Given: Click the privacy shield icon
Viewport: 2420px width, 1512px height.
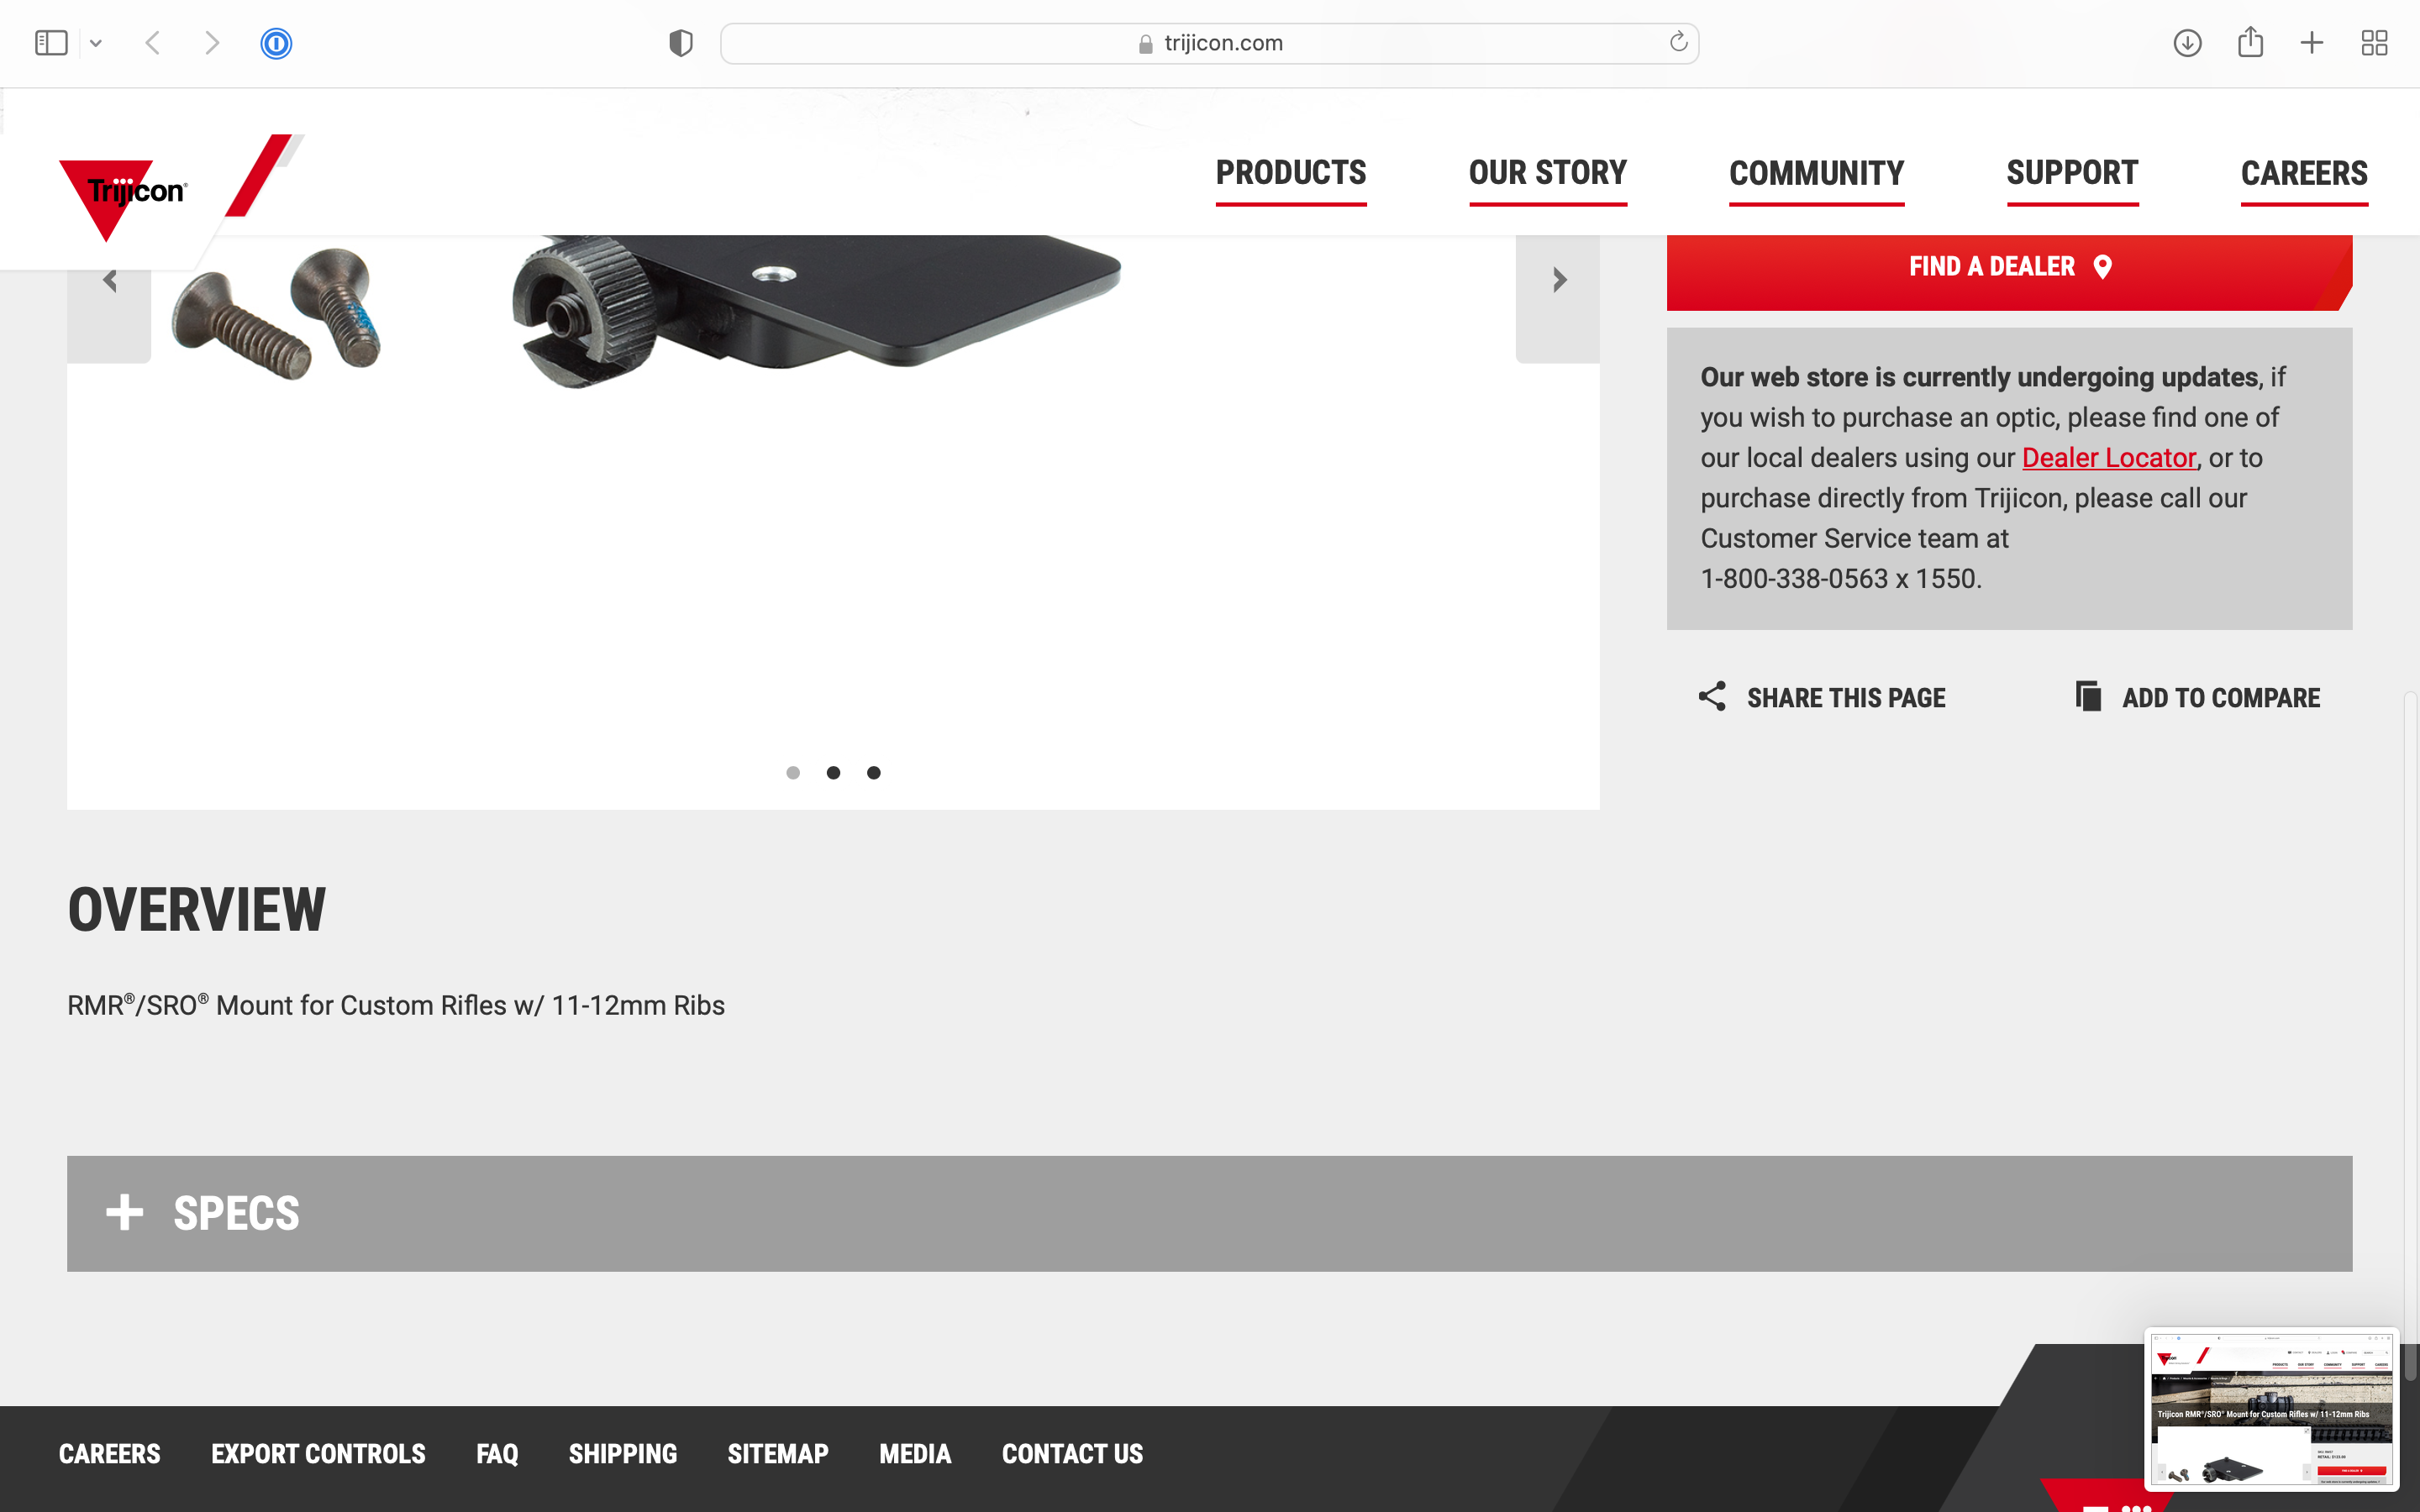Looking at the screenshot, I should [x=681, y=43].
